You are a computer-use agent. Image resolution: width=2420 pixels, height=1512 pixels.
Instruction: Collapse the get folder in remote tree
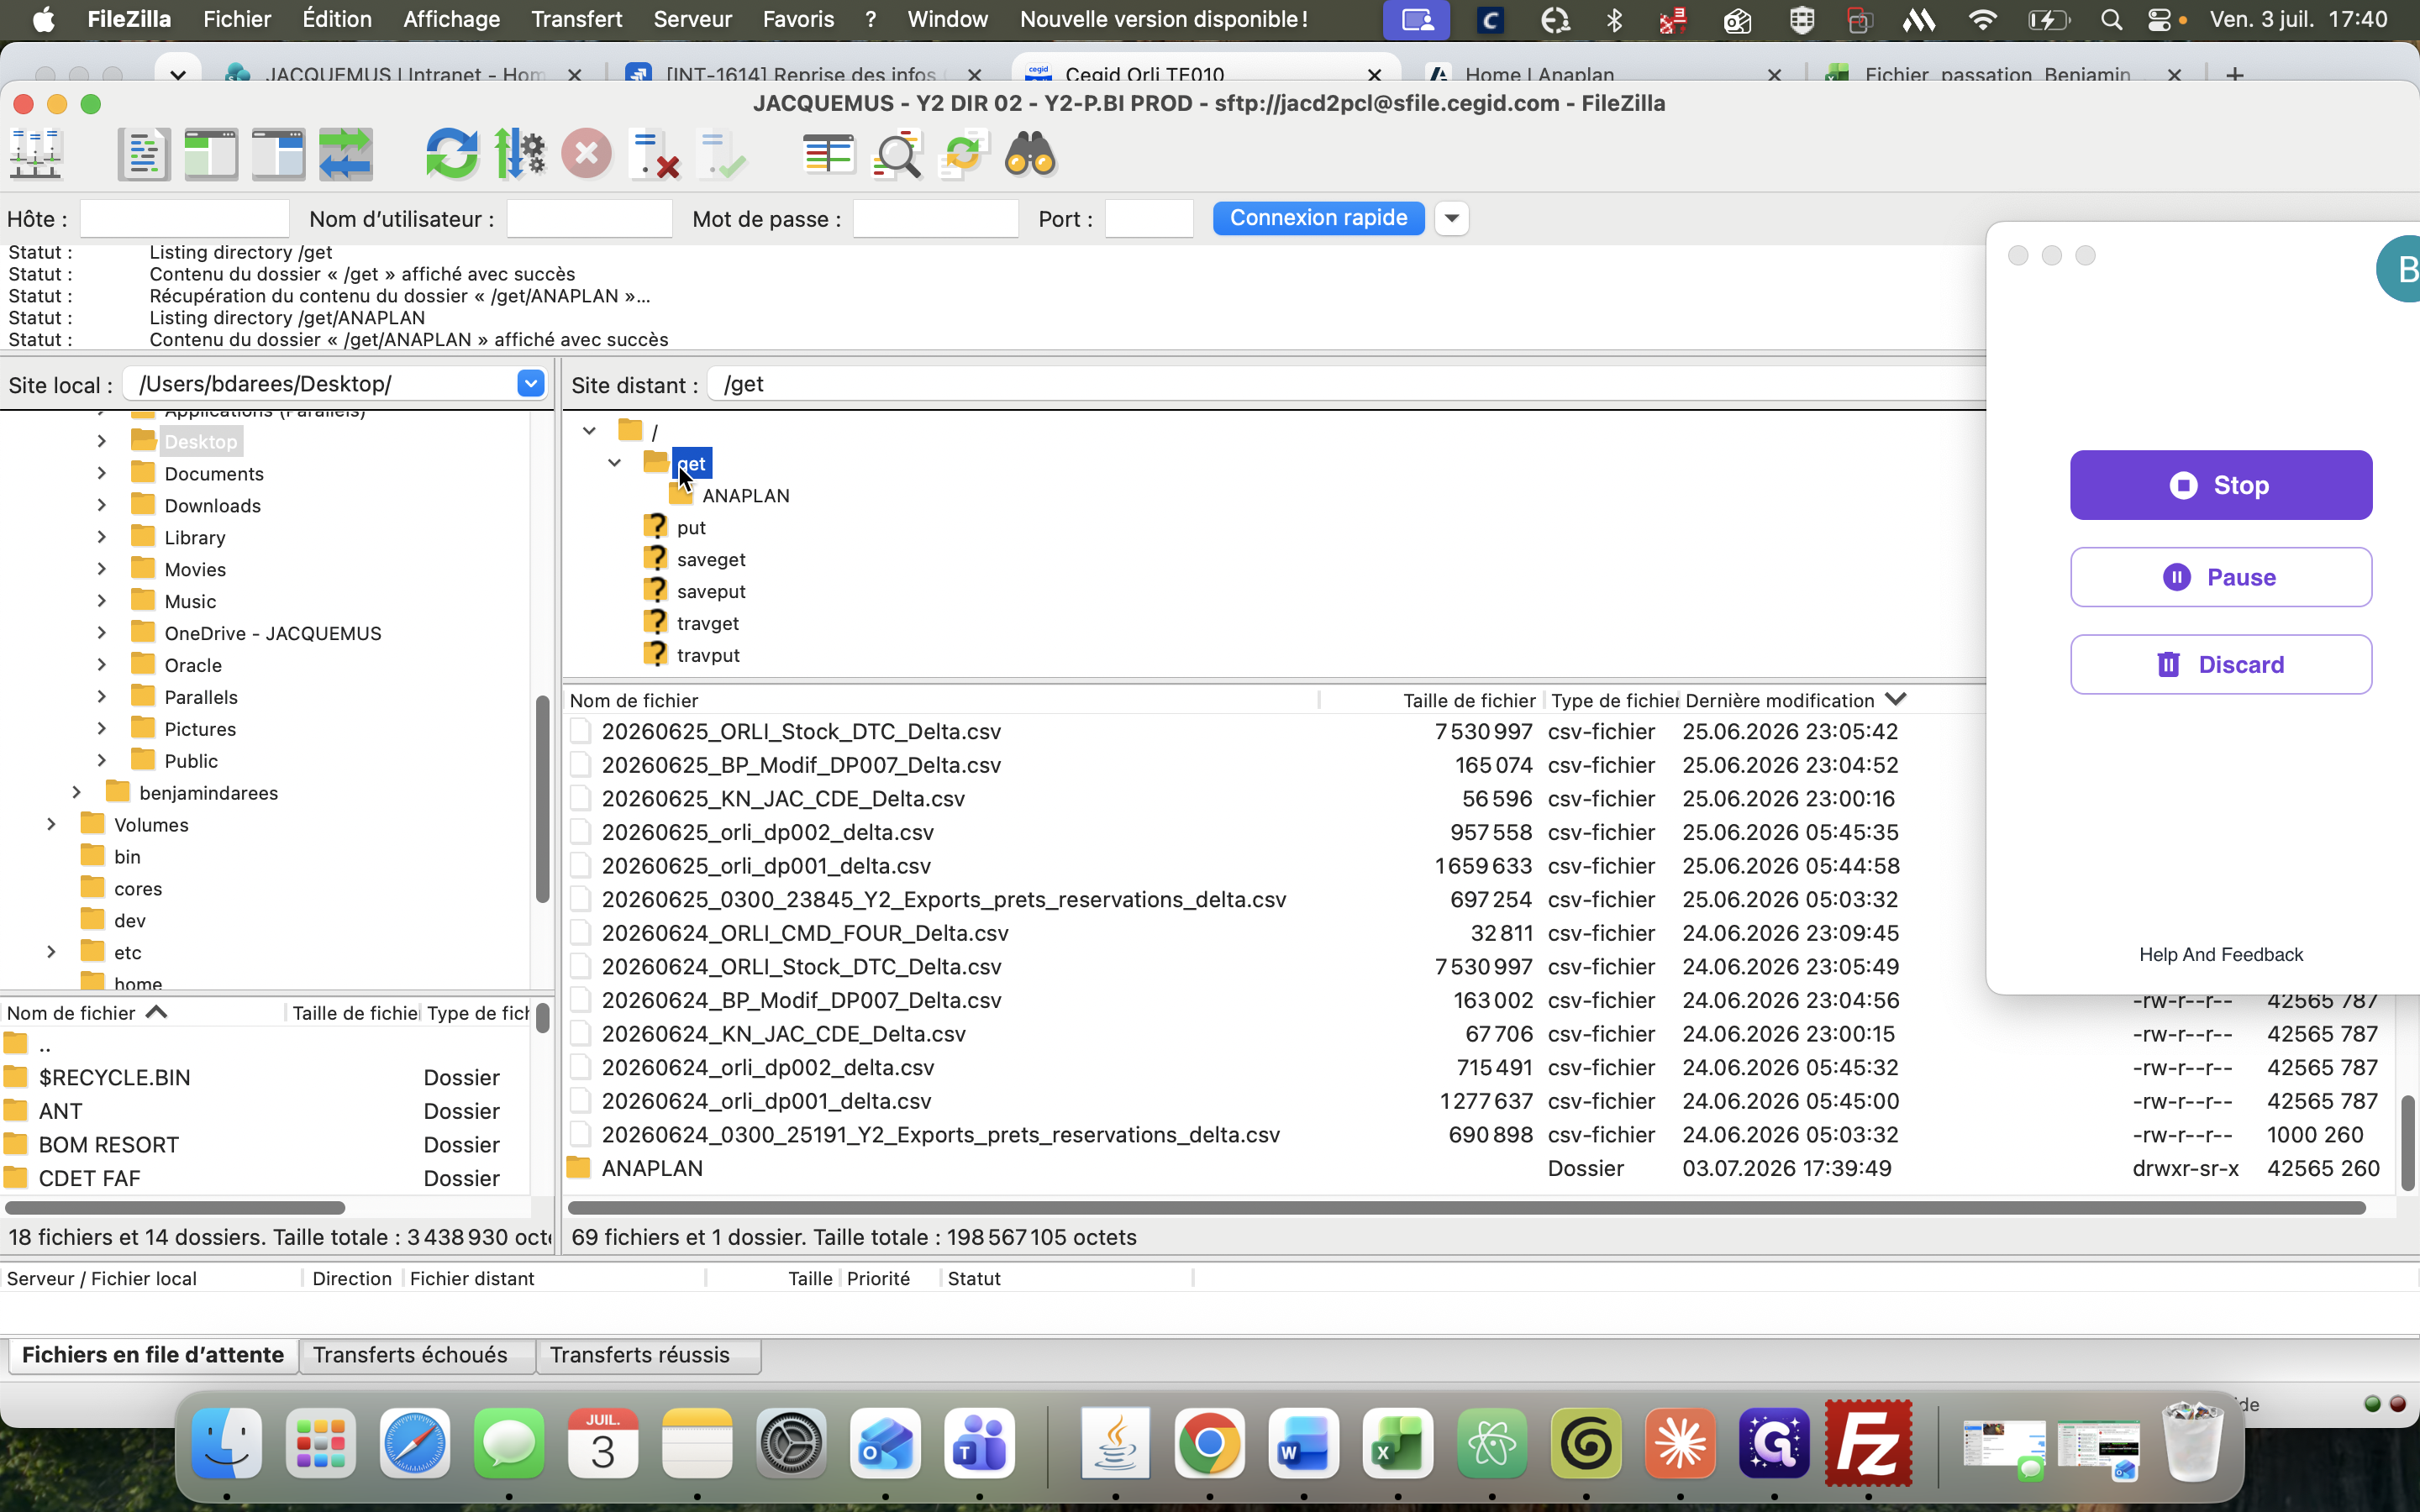(615, 463)
